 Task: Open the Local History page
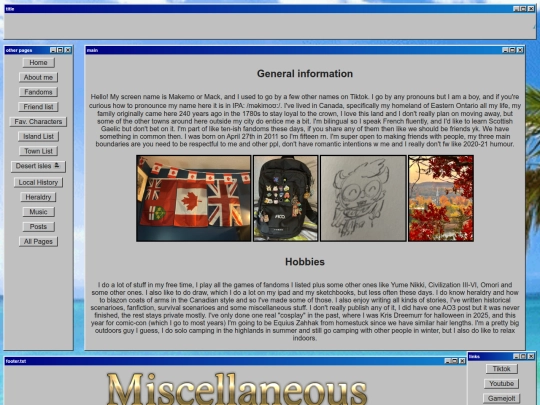[38, 183]
